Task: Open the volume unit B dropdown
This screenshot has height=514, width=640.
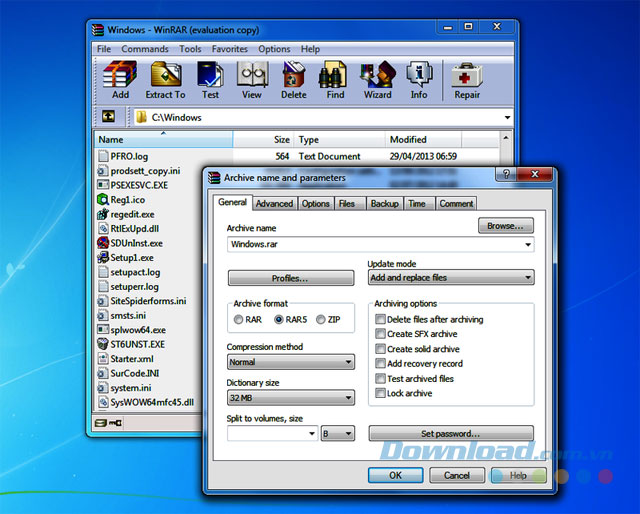Action: [338, 434]
